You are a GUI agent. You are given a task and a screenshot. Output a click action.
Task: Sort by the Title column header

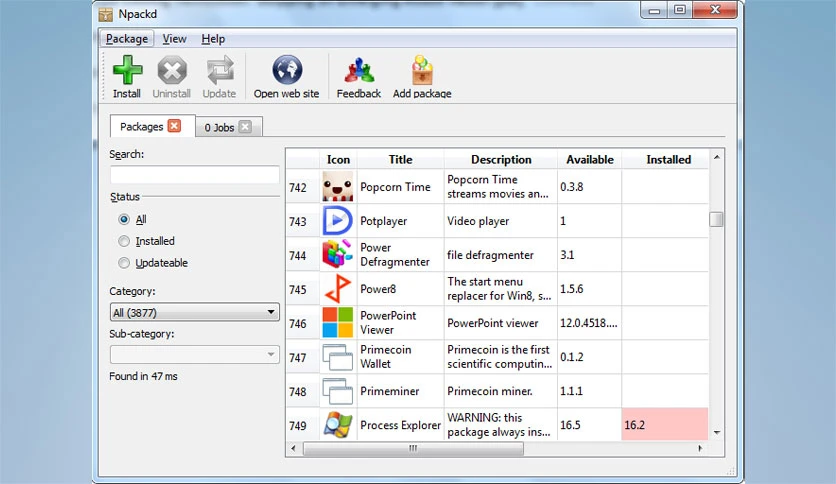point(400,159)
